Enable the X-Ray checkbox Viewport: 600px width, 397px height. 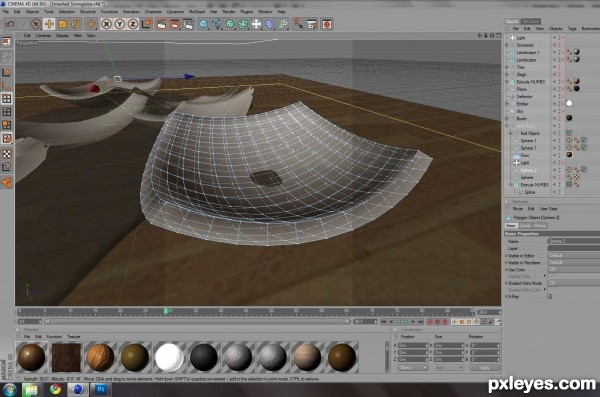point(549,296)
